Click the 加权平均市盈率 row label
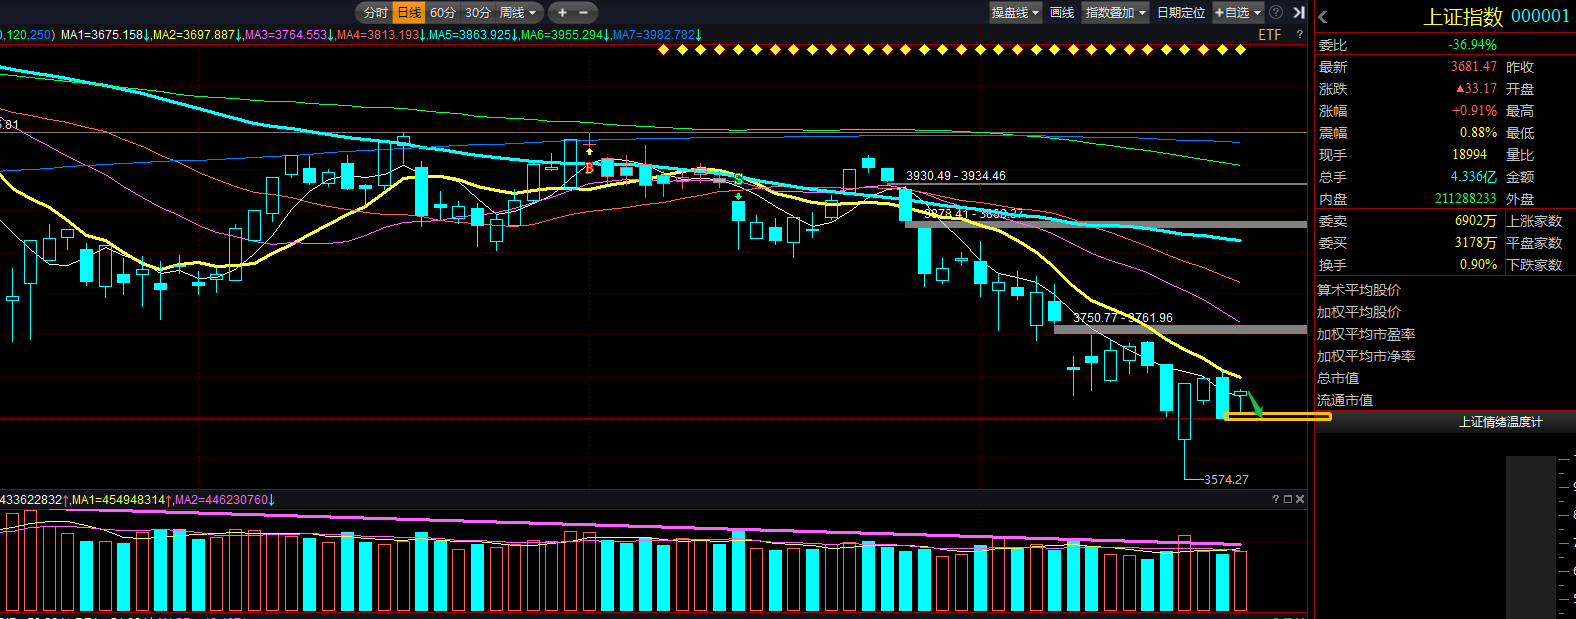1576x619 pixels. pyautogui.click(x=1366, y=334)
